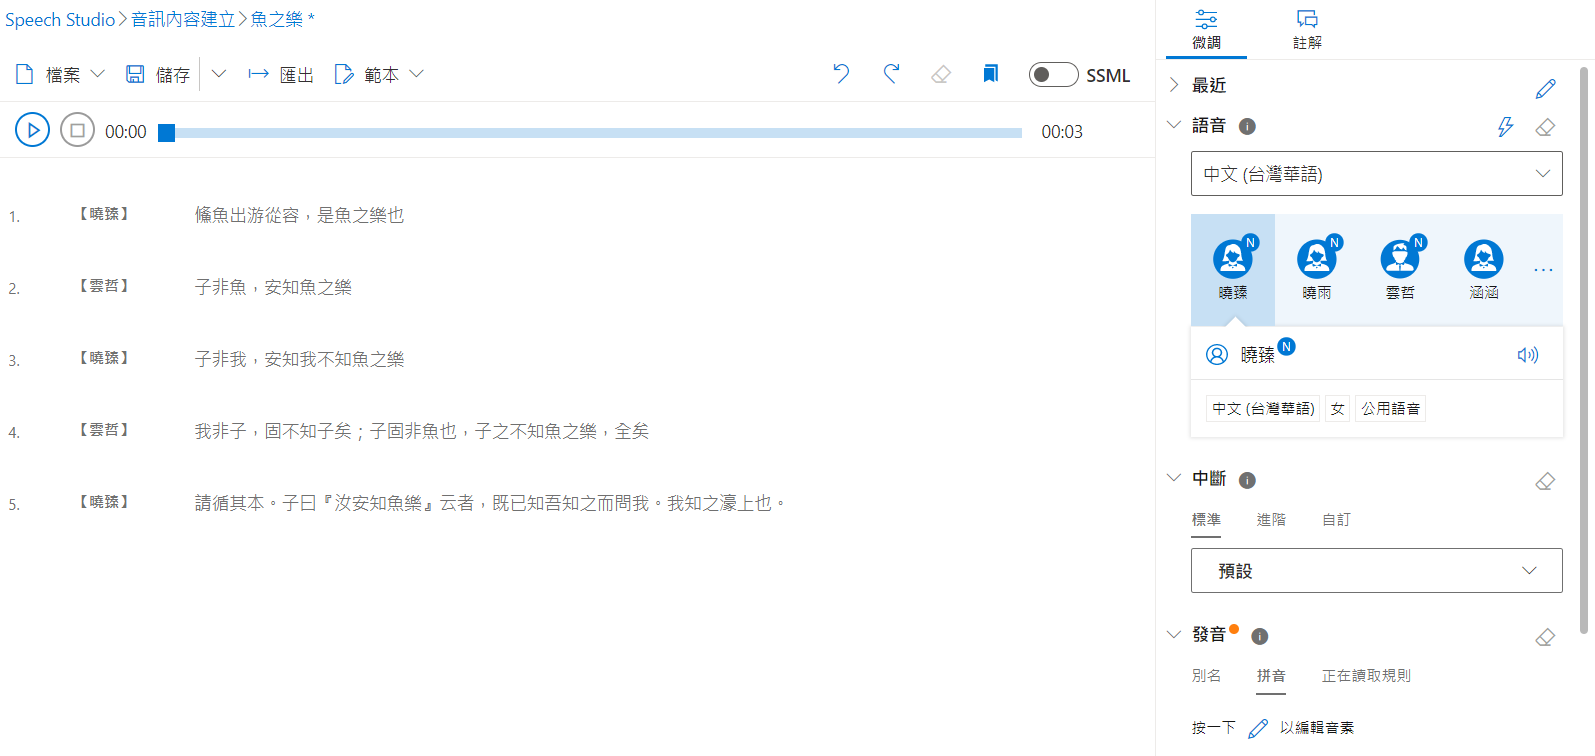Screen dimensions: 1595x756
Task: Open the 預設 break dropdown
Action: tap(1376, 571)
